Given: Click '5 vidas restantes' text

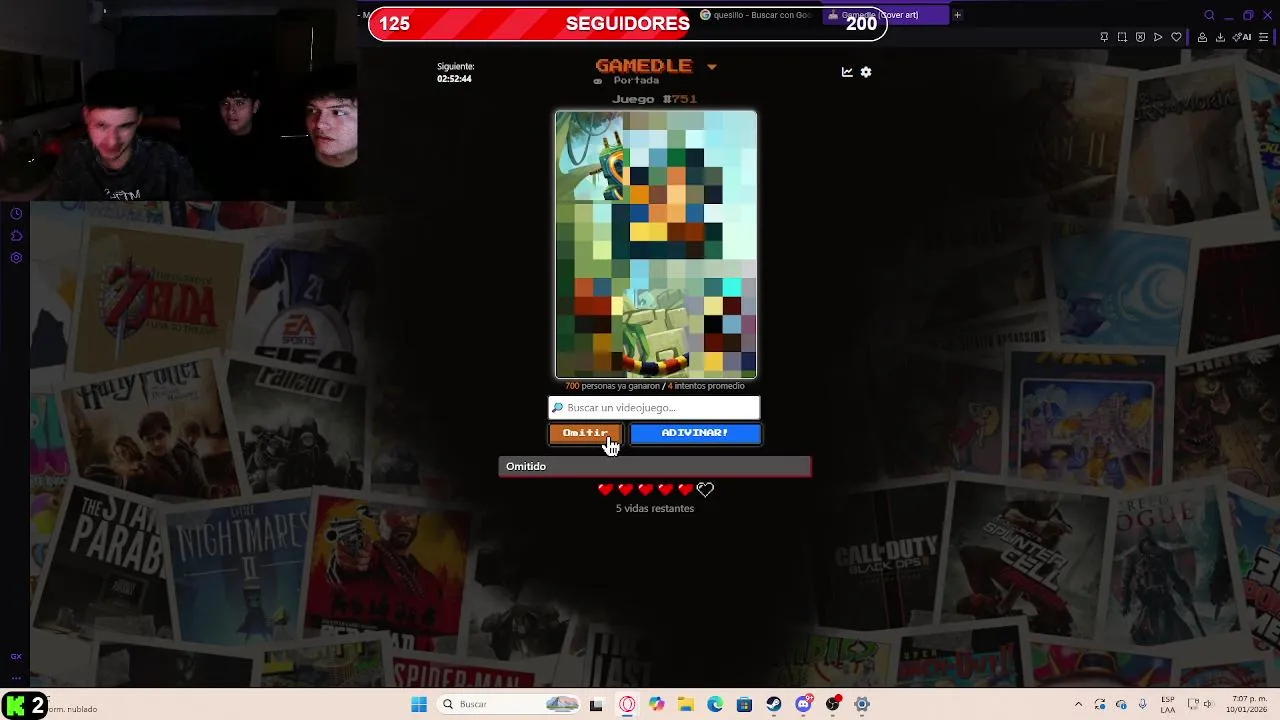Looking at the screenshot, I should click(x=655, y=508).
